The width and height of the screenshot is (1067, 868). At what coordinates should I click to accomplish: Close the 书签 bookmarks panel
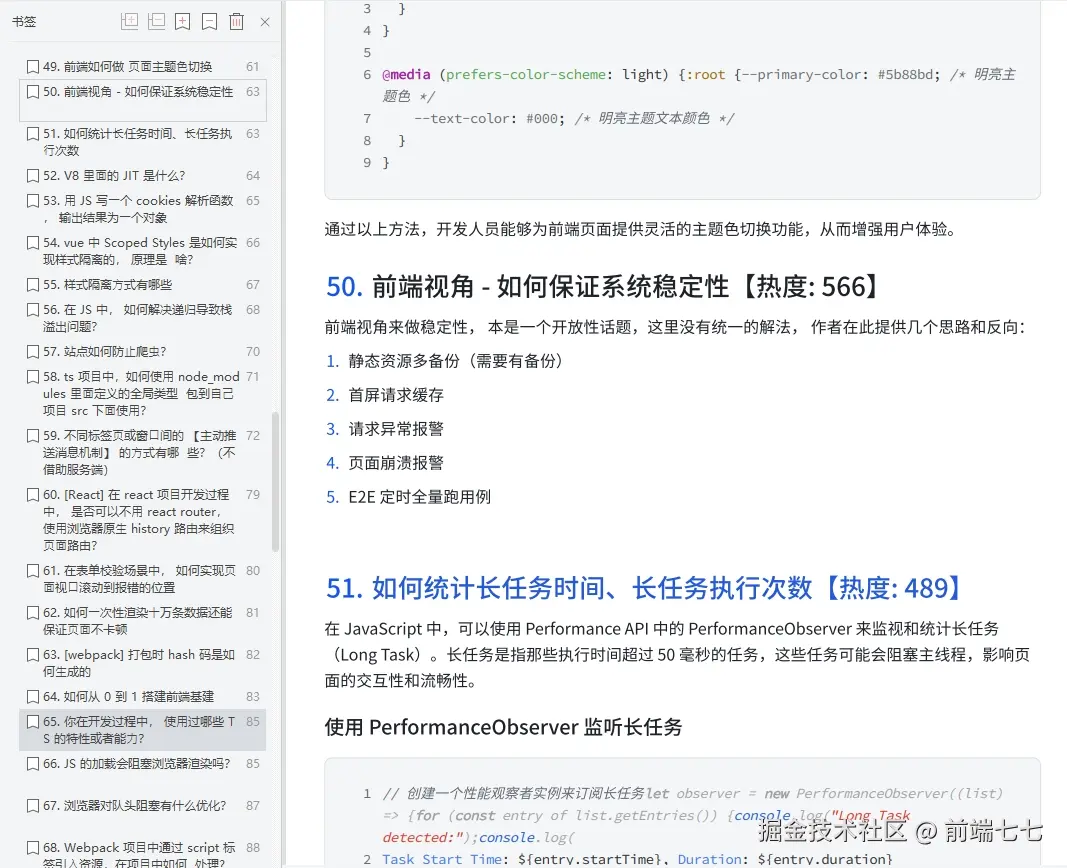click(263, 21)
